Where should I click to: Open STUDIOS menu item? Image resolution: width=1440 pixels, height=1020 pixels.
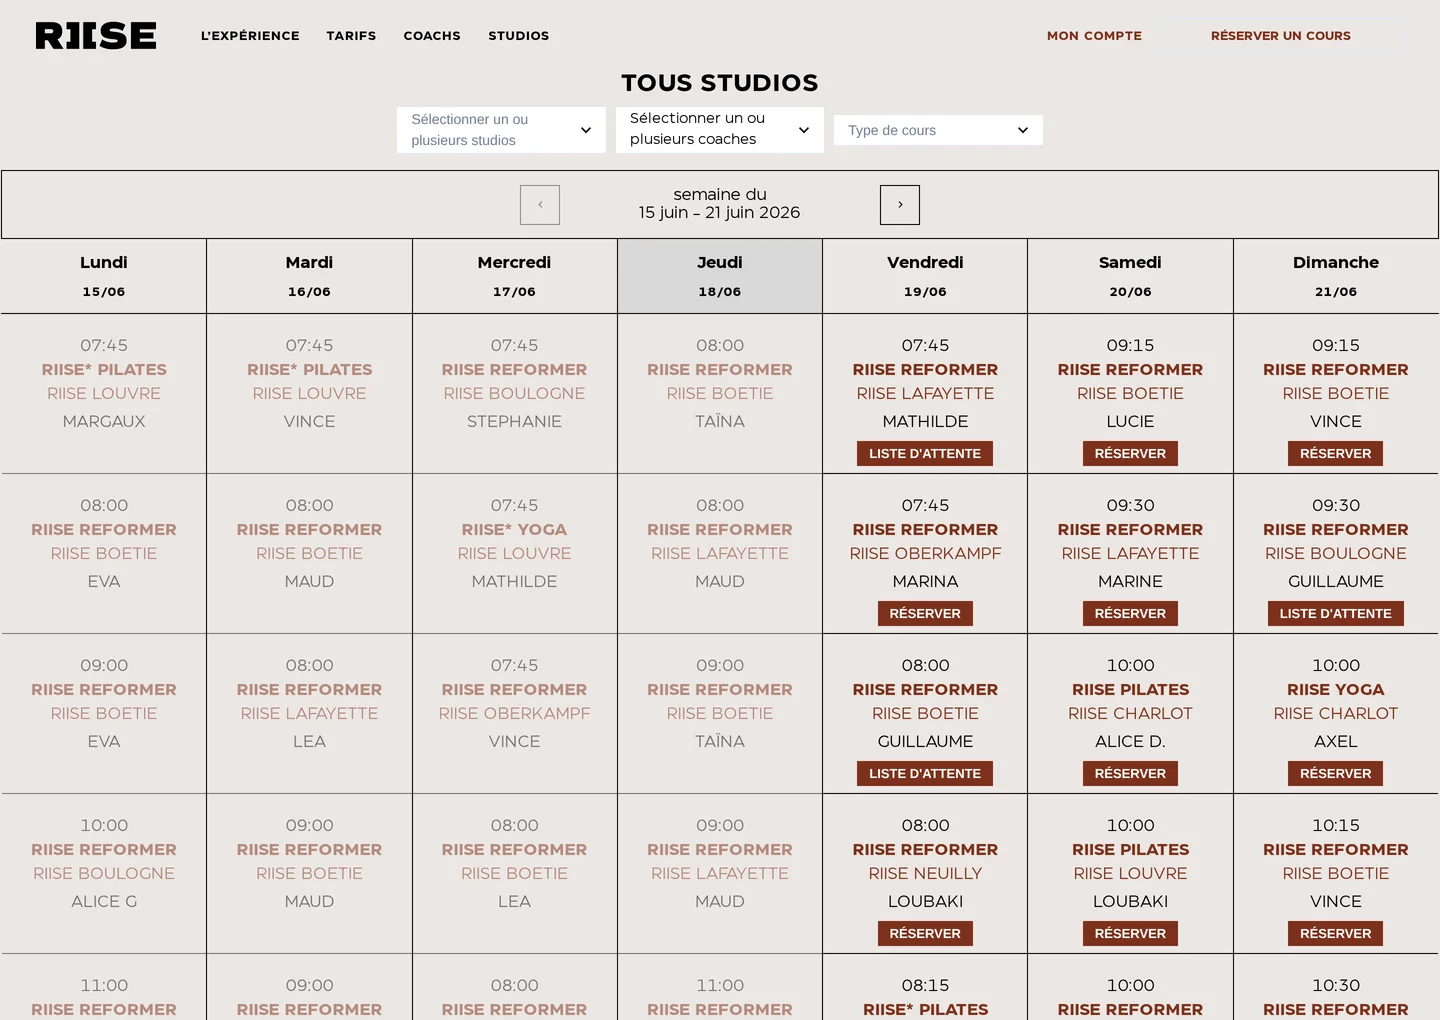pos(518,36)
